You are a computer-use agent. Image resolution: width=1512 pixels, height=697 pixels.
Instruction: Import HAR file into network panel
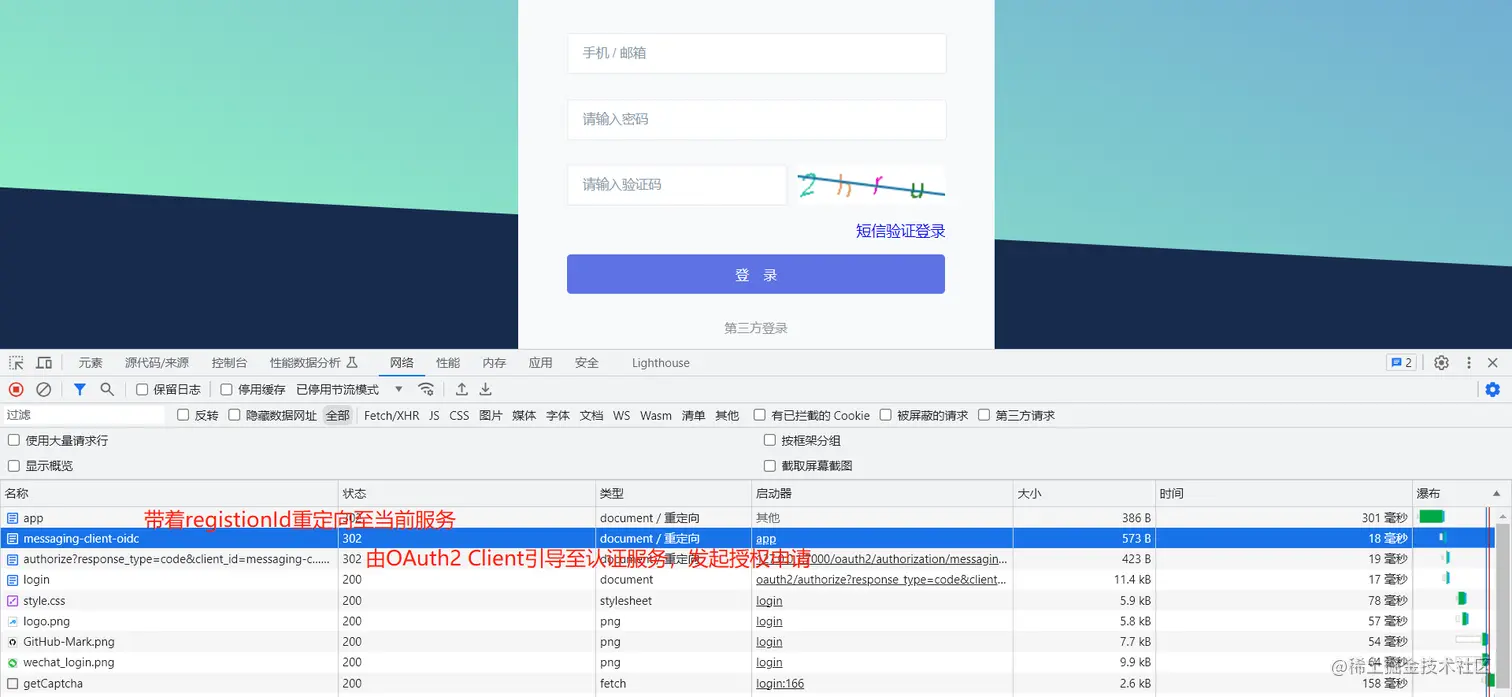tap(461, 389)
